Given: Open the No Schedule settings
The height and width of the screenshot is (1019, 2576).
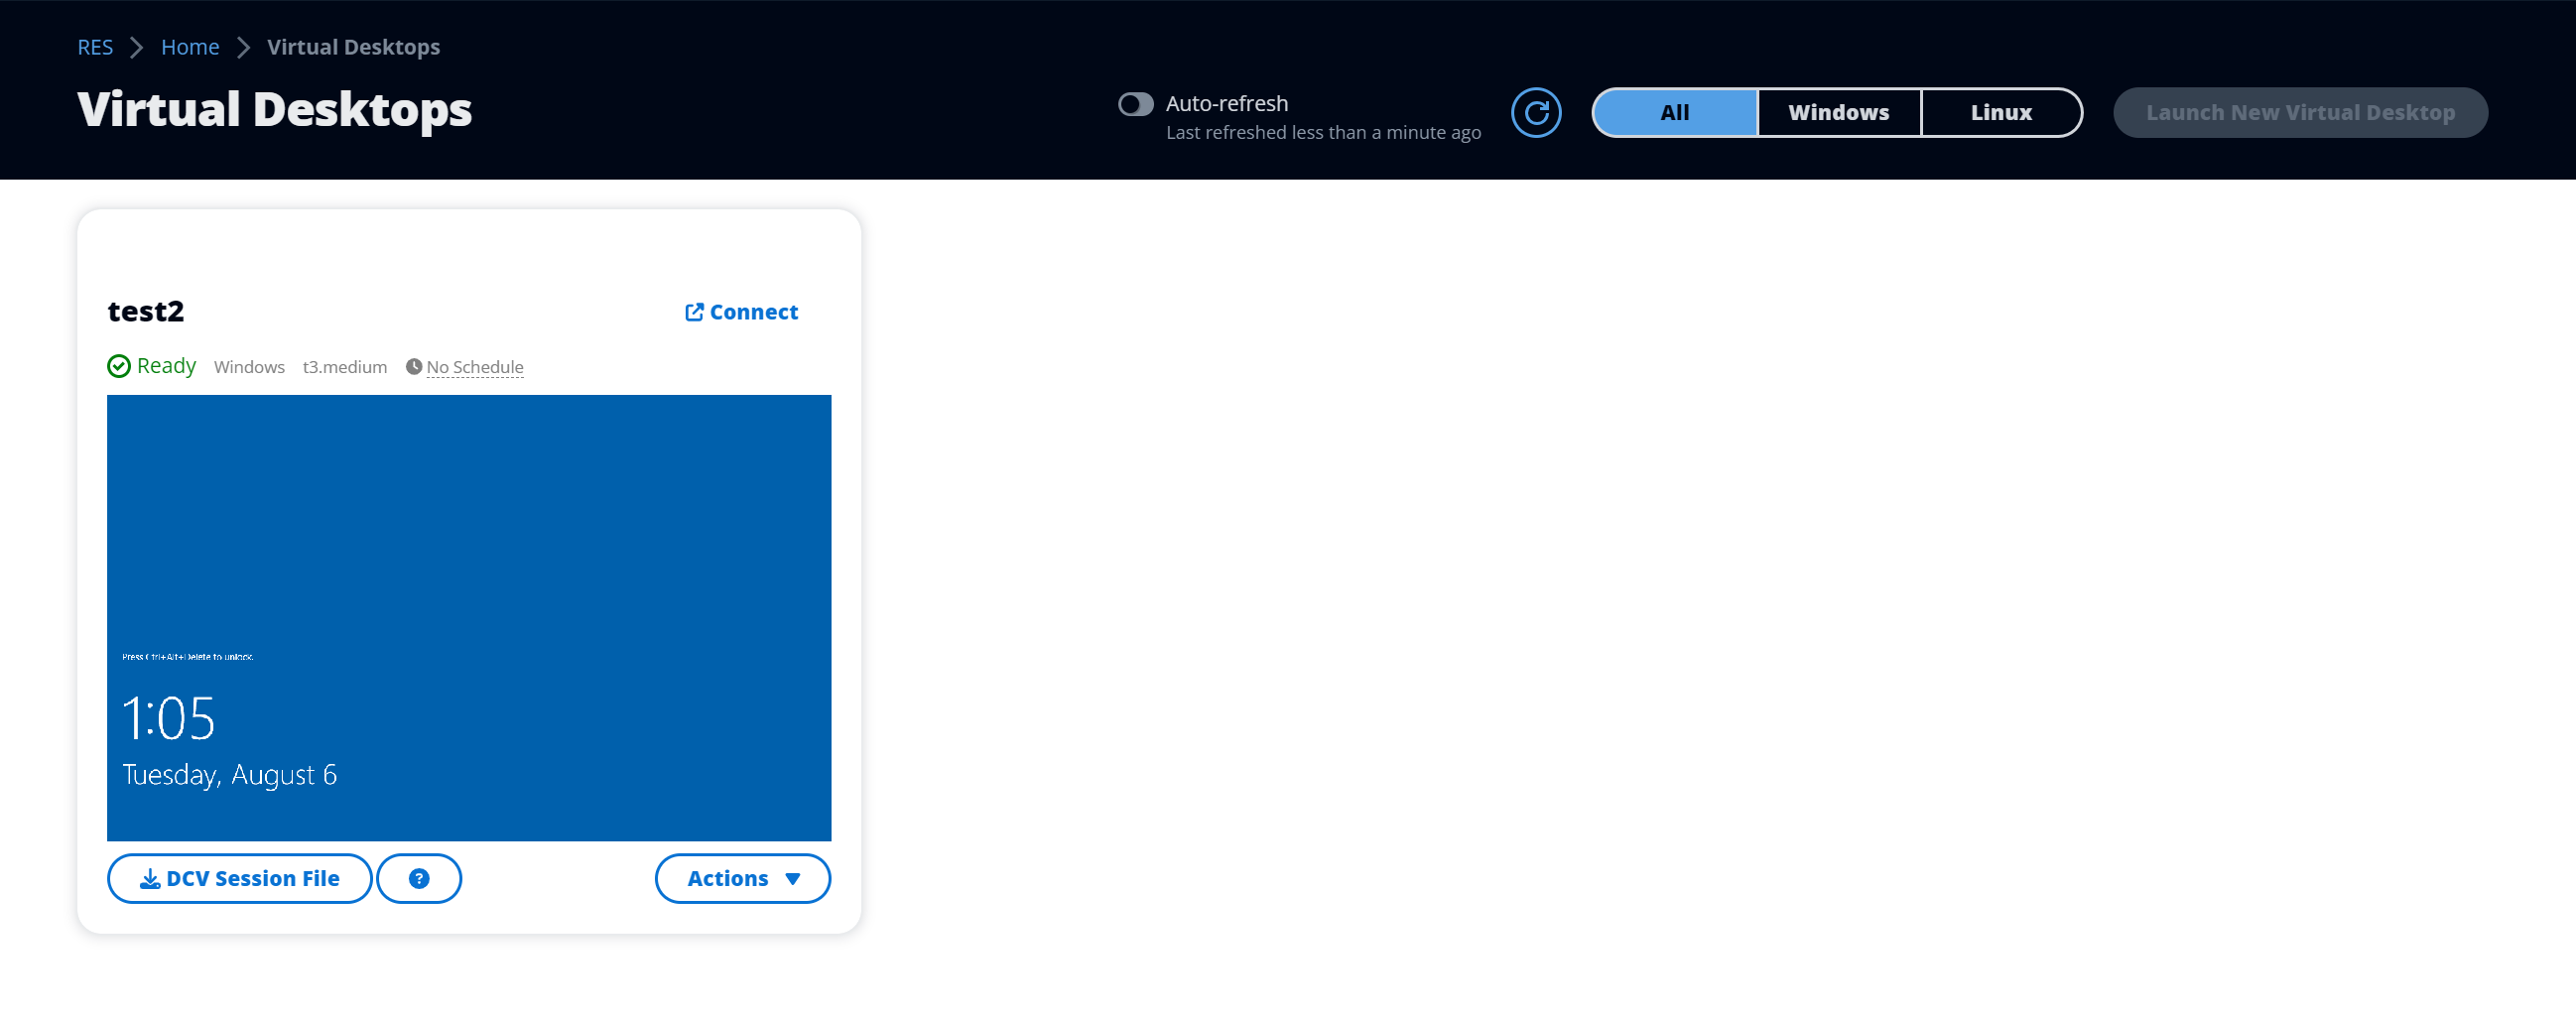Looking at the screenshot, I should click(x=474, y=366).
